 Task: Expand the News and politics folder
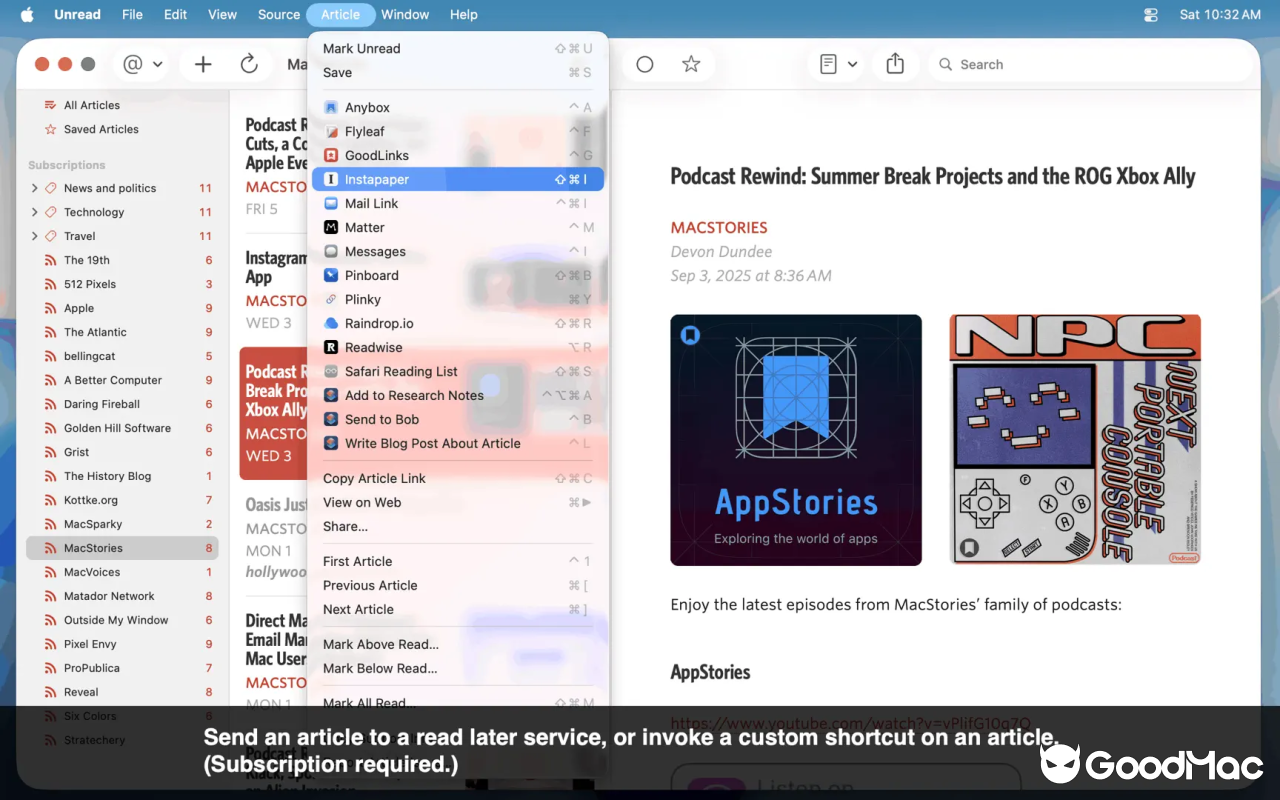[35, 188]
